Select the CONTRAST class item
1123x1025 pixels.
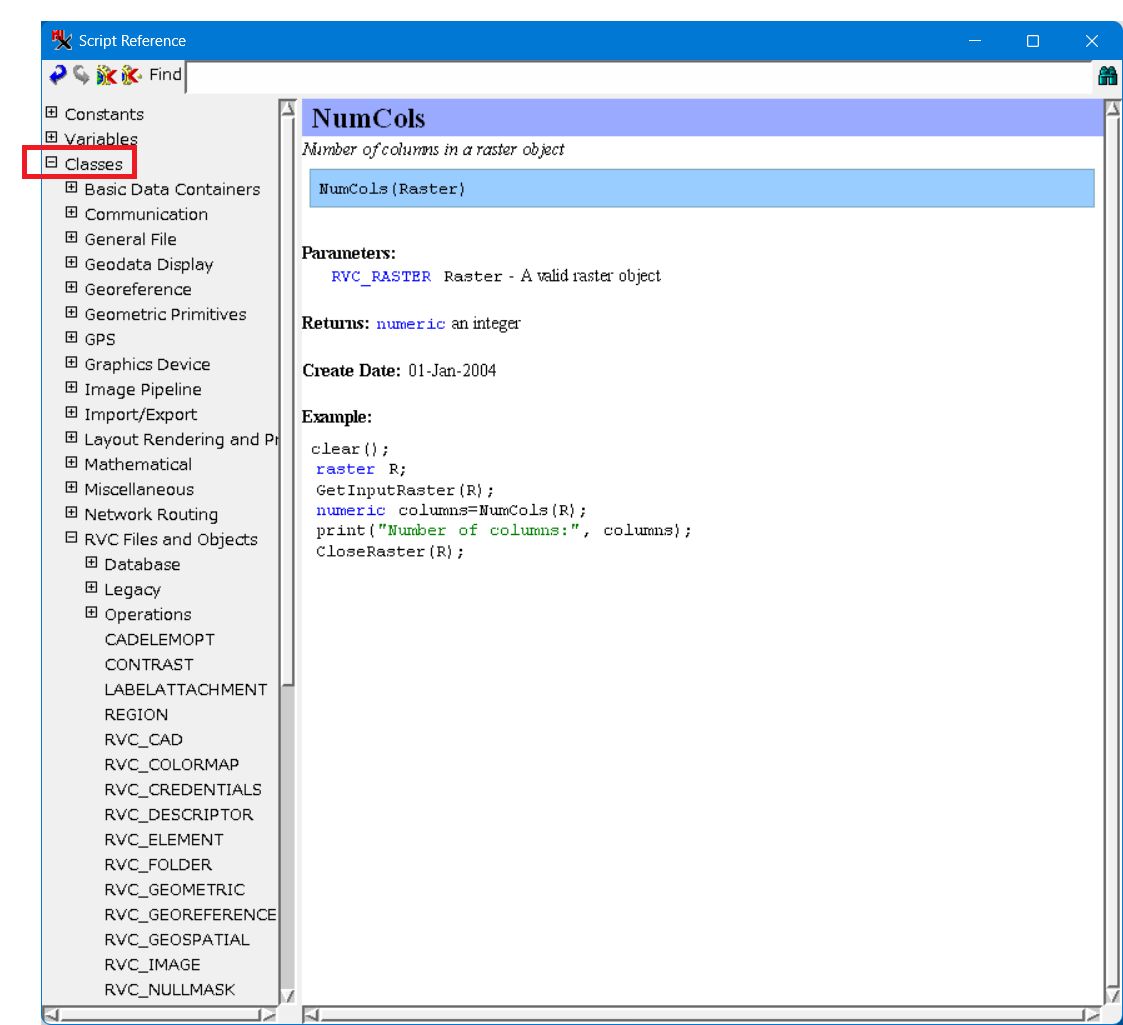tap(149, 664)
